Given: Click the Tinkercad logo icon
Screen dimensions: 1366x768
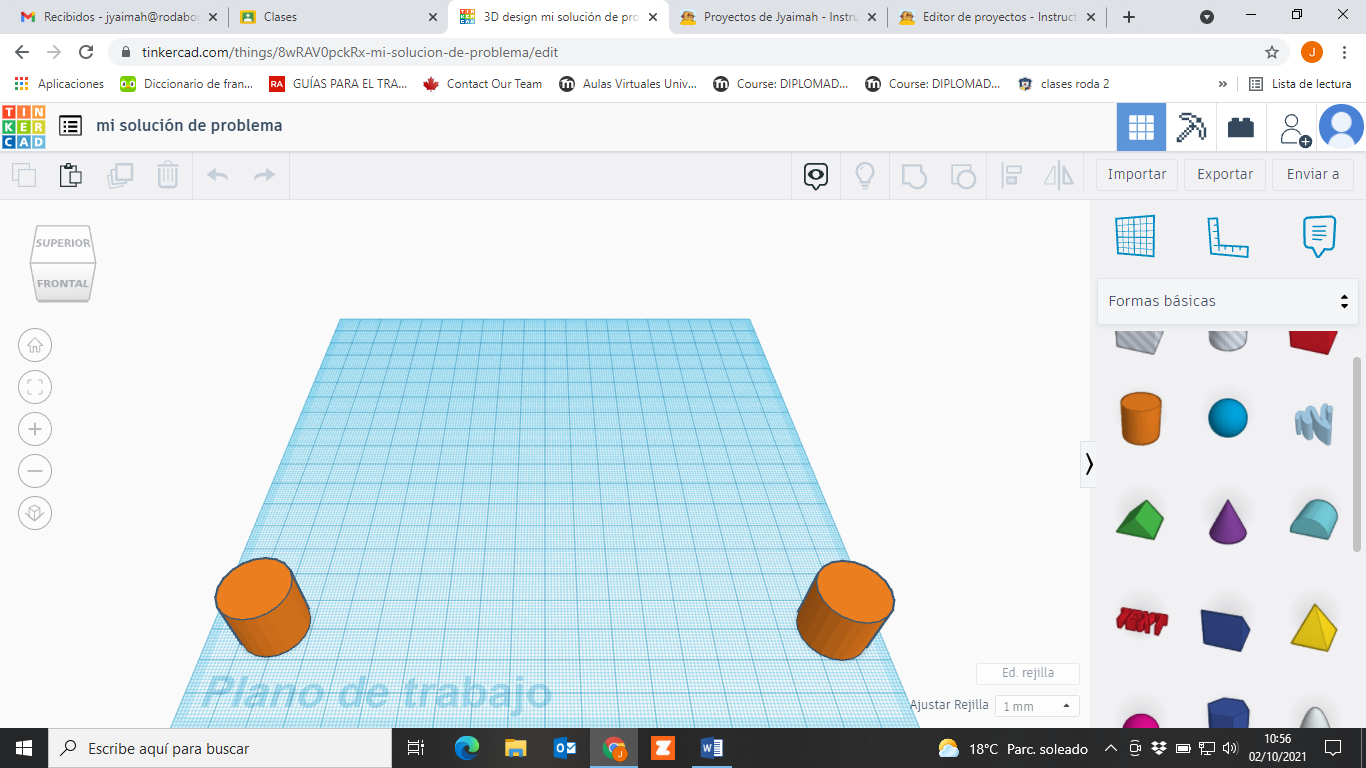Looking at the screenshot, I should (24, 126).
